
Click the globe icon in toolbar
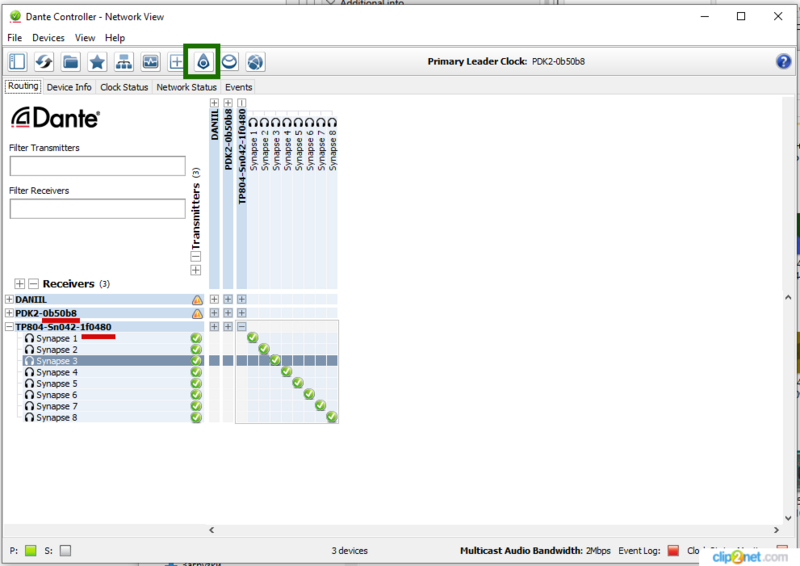256,62
